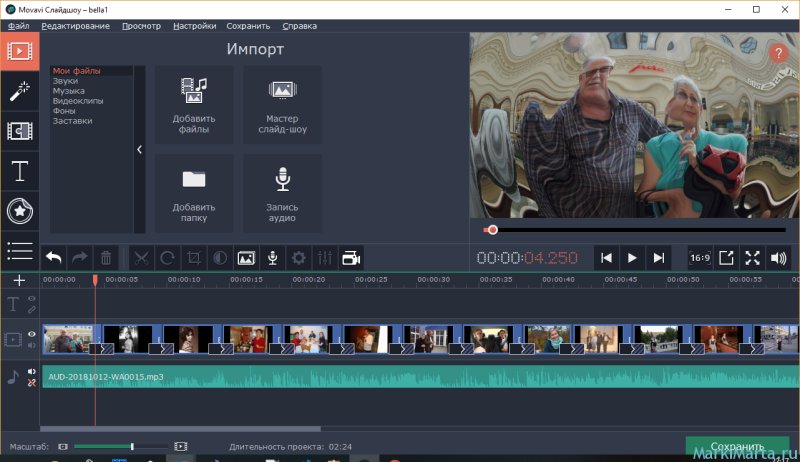This screenshot has height=462, width=800.
Task: Click the preview seek bar
Action: (634, 230)
